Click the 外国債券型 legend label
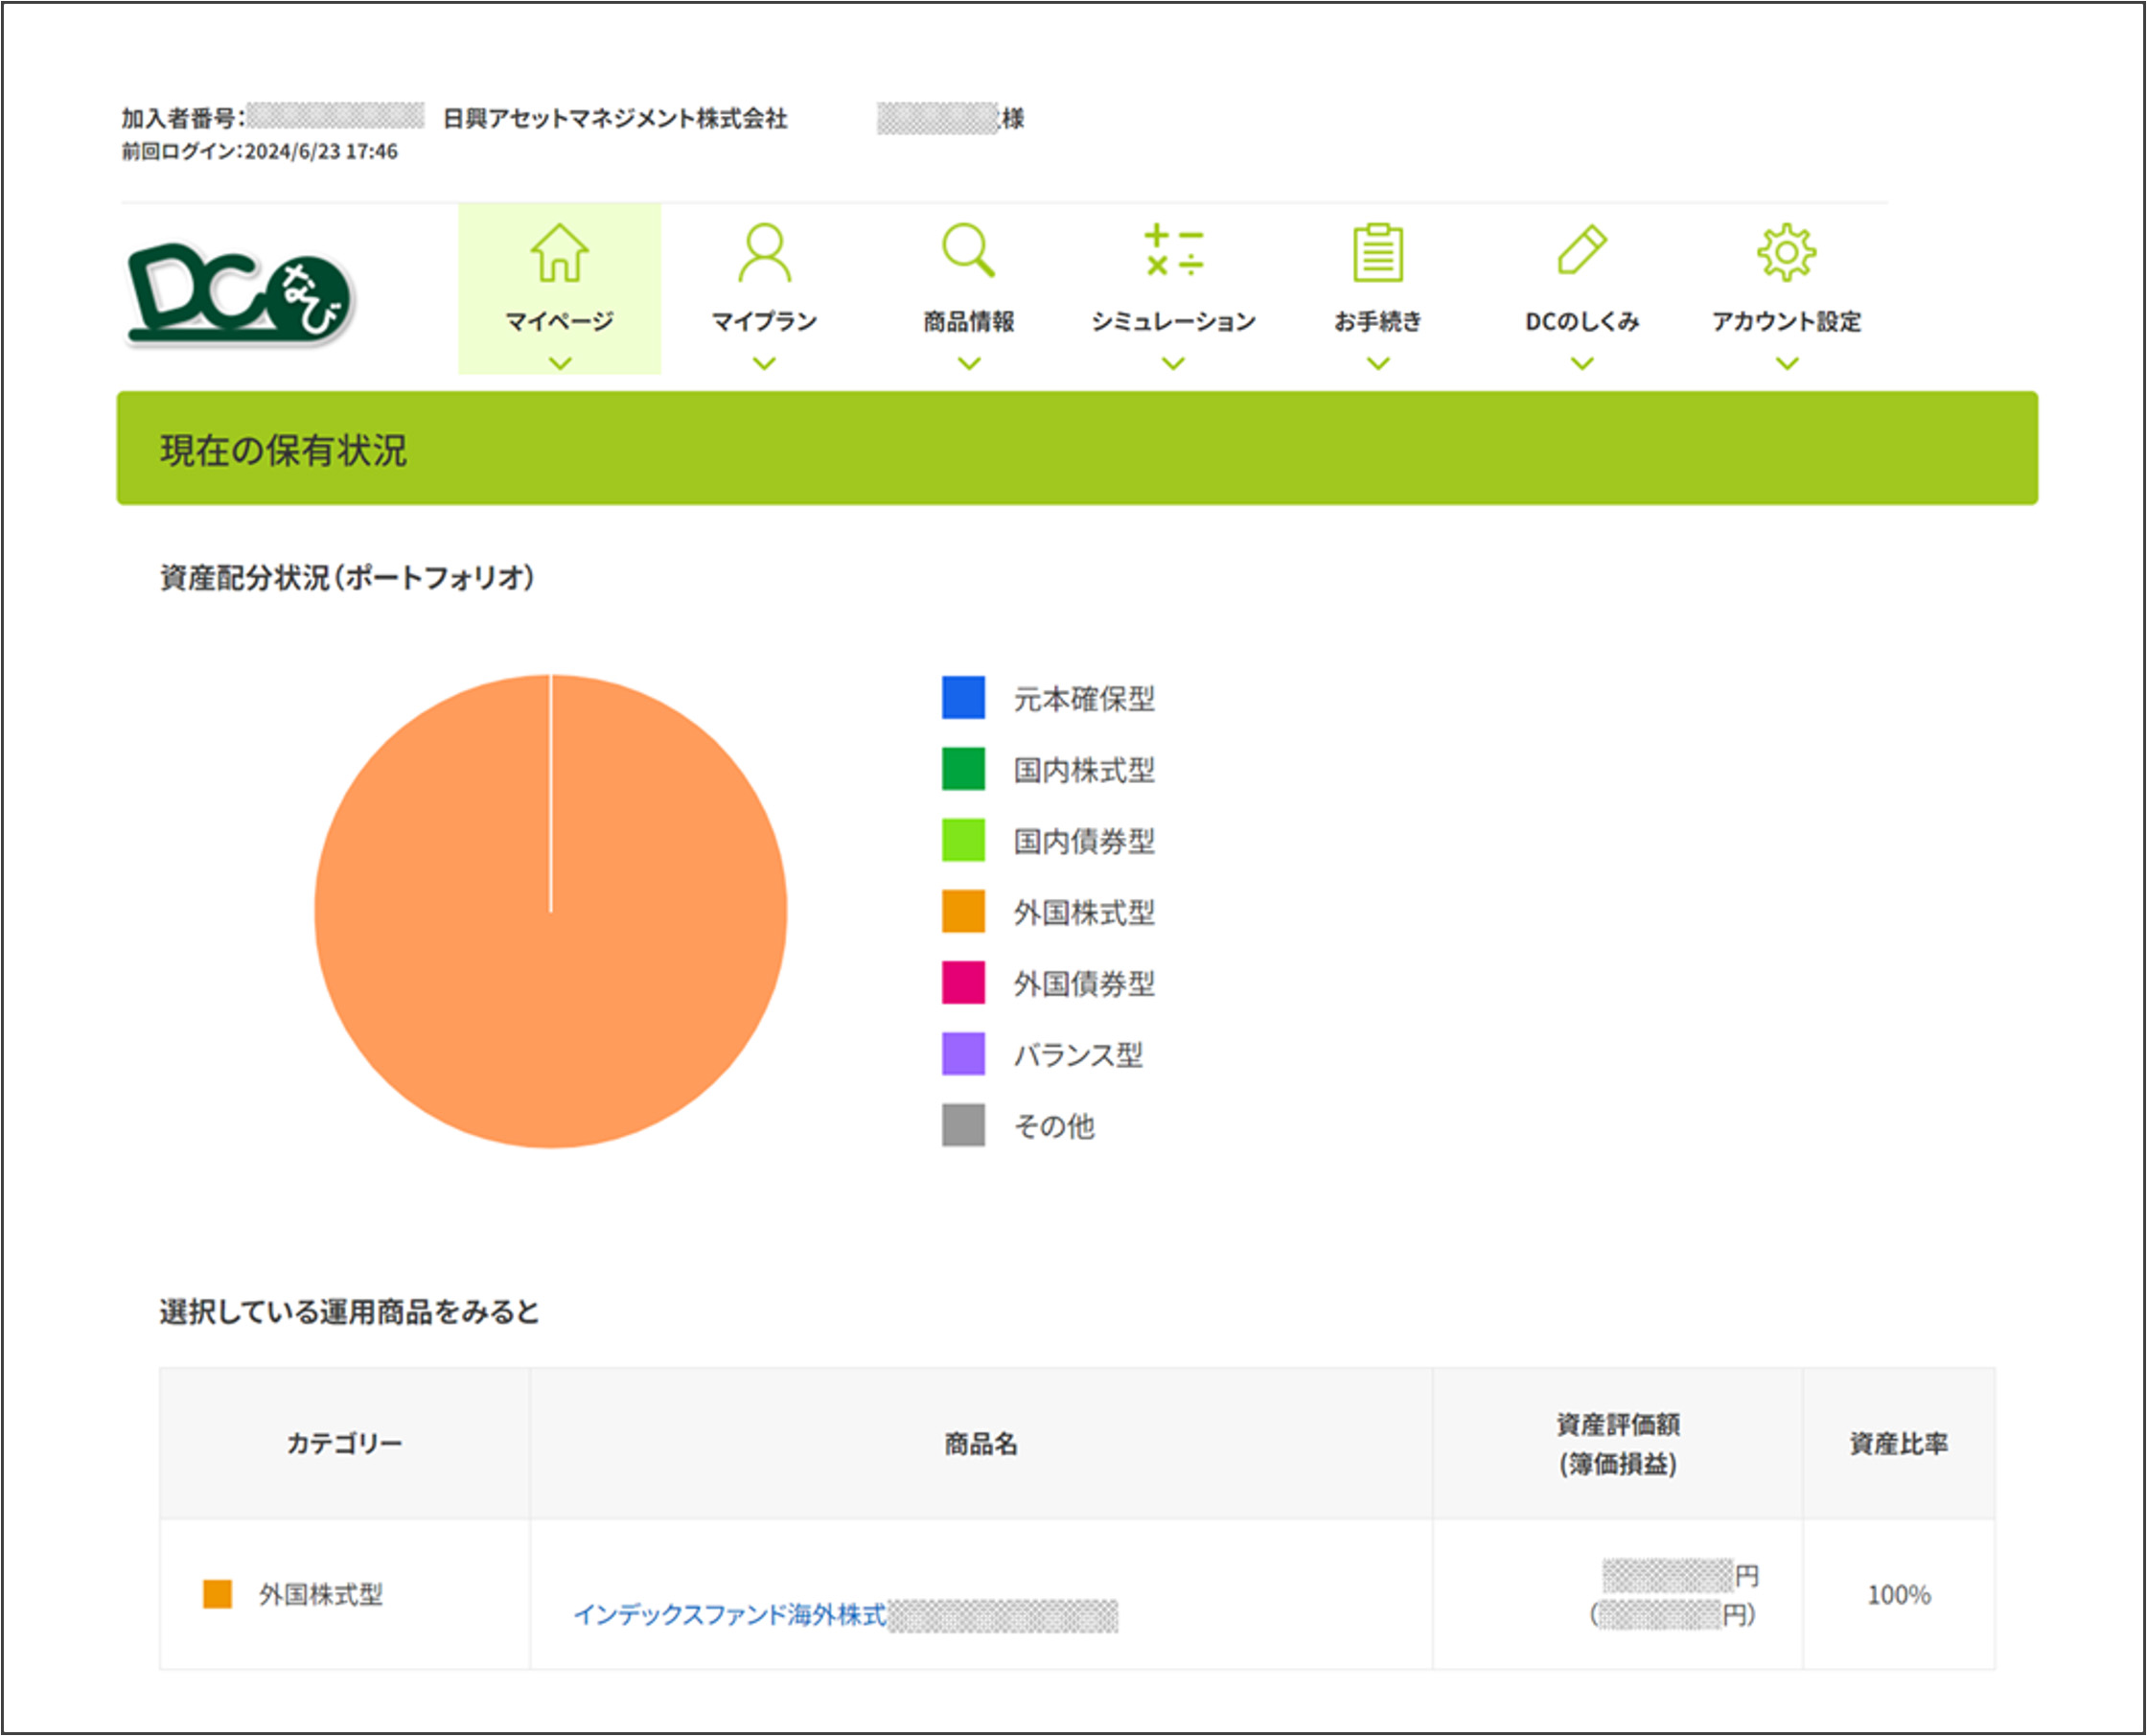2147x1736 pixels. point(1084,983)
